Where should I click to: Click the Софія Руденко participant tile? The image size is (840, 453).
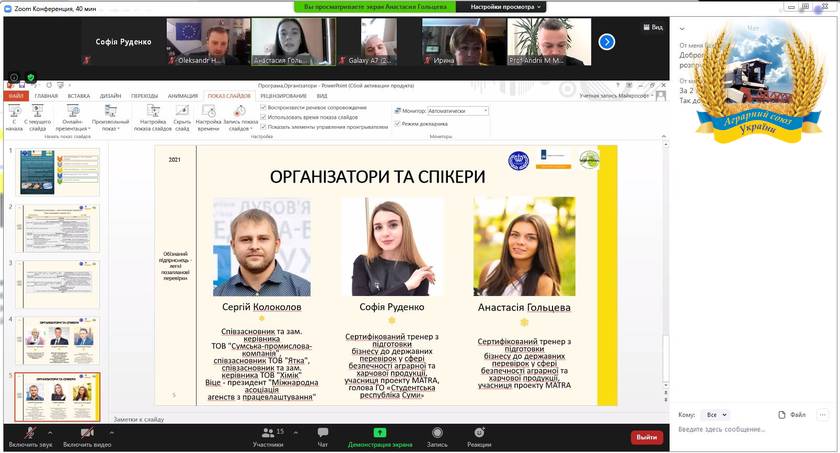click(123, 42)
